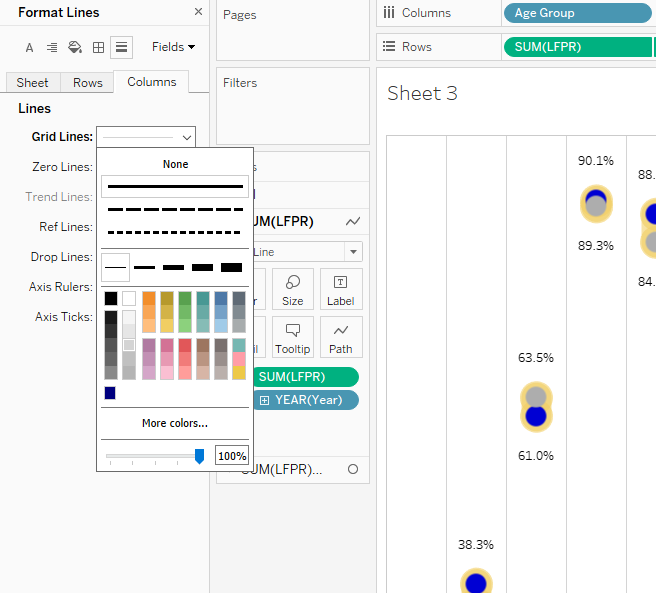Close the Format Lines pane

pyautogui.click(x=198, y=12)
